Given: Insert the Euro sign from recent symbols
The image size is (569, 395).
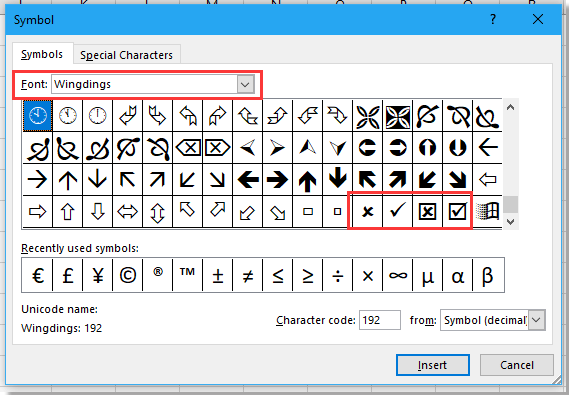Looking at the screenshot, I should 38,275.
